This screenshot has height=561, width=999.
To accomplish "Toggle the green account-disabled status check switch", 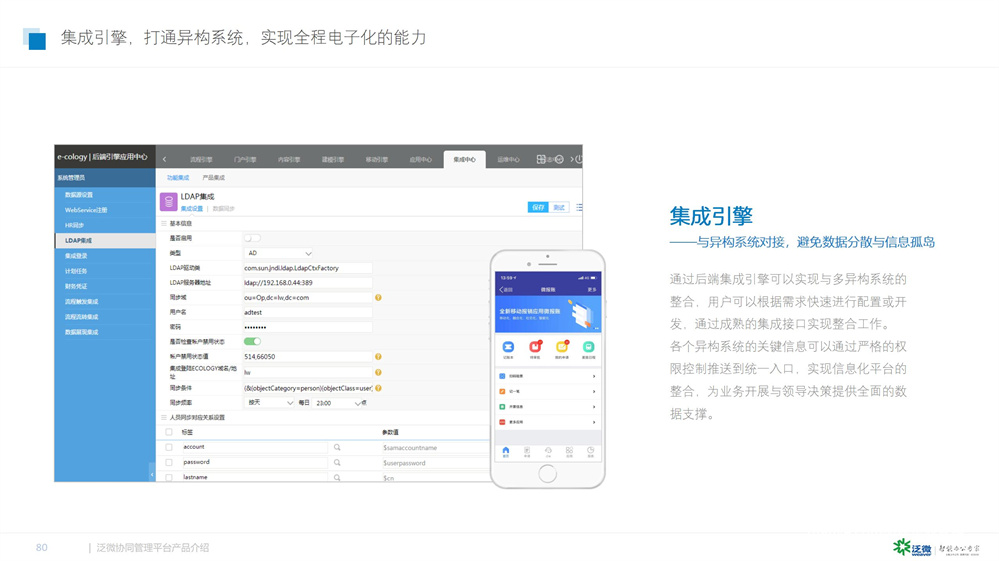I will [x=252, y=341].
